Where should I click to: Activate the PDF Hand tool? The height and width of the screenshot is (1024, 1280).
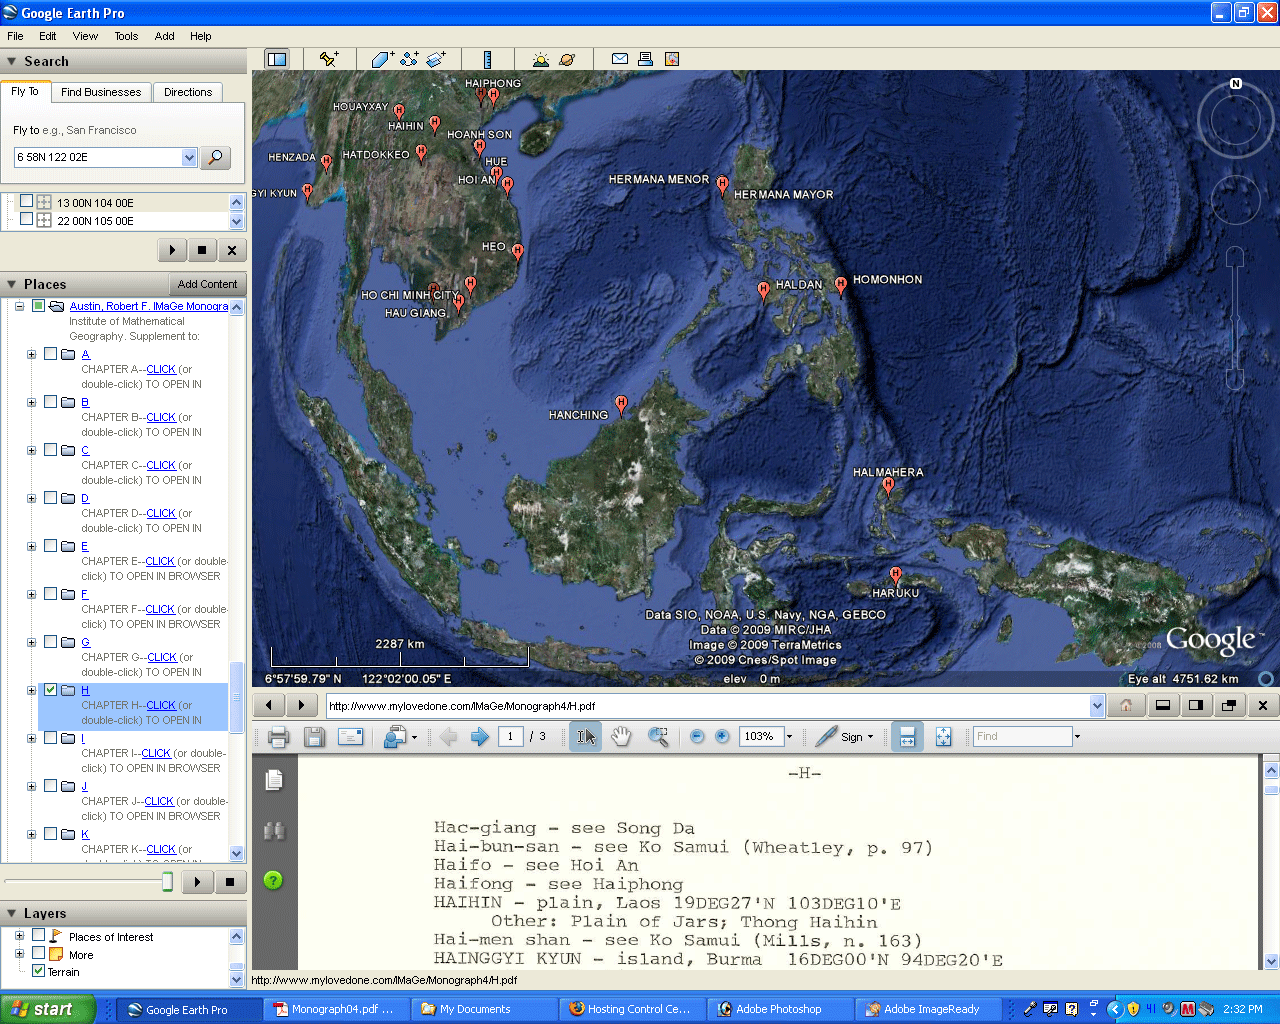(622, 737)
